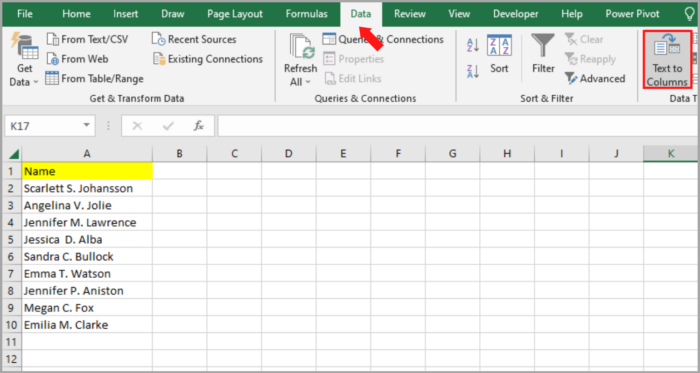Open Recent Sources
Image resolution: width=700 pixels, height=373 pixels.
click(194, 39)
